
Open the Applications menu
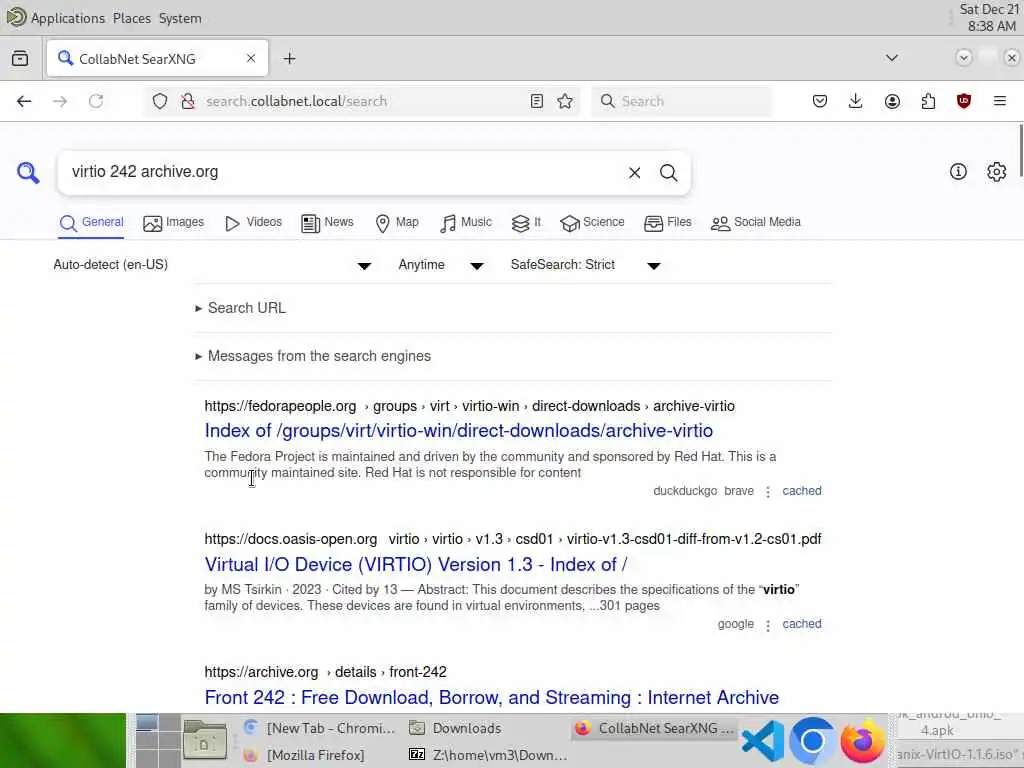(x=56, y=18)
